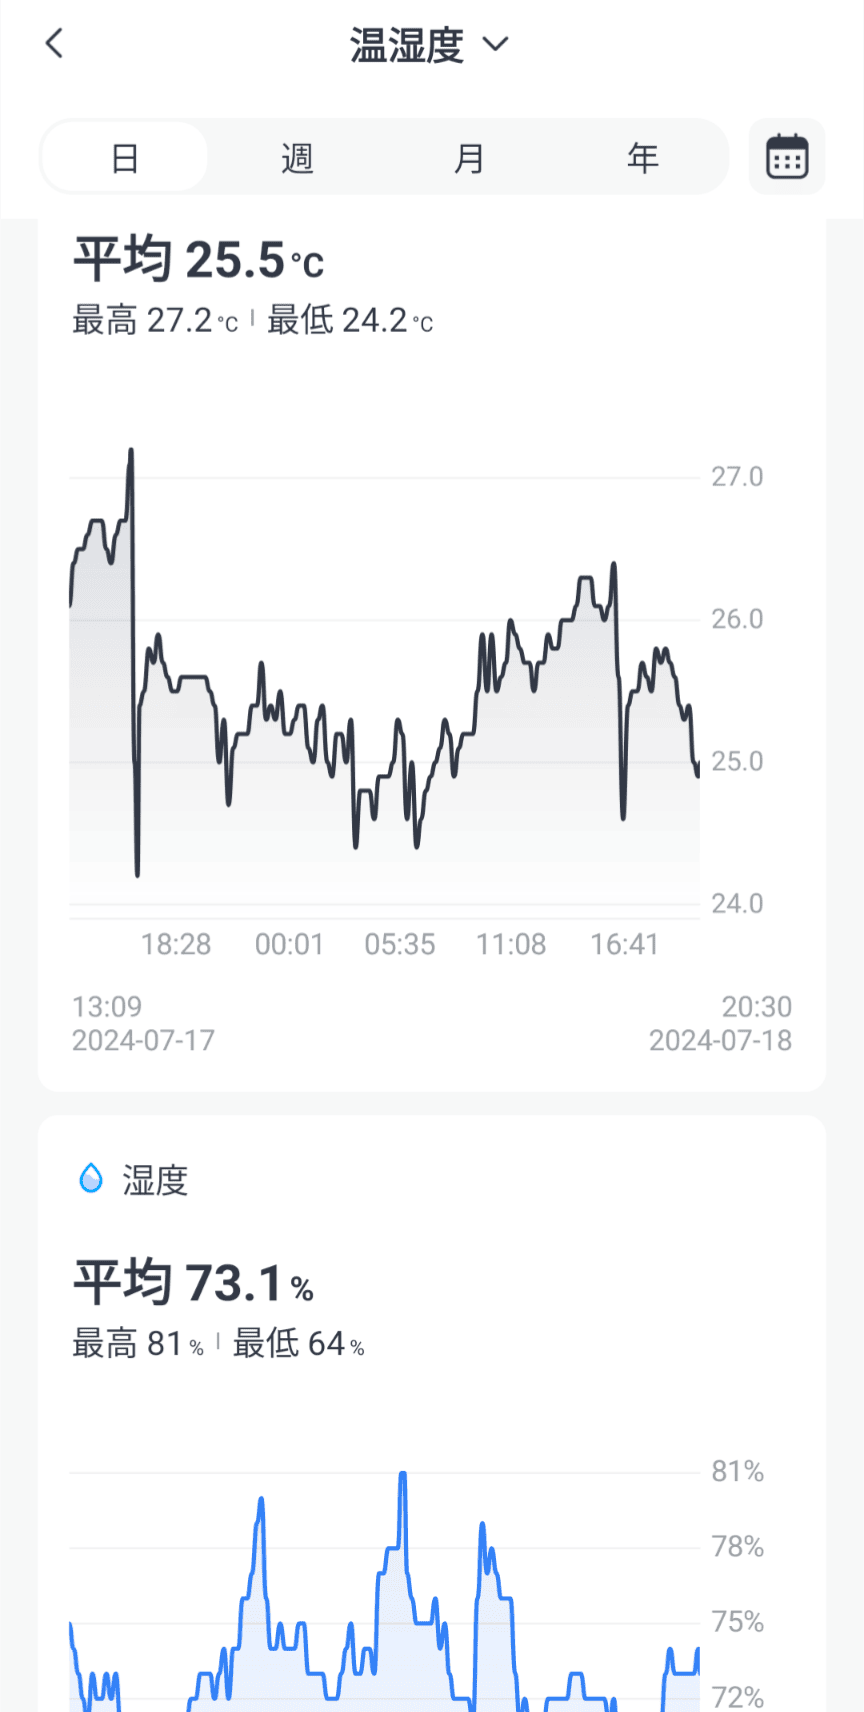Tap the 最低 24.2°C reading
Screen dimensions: 864x1712
350,321
